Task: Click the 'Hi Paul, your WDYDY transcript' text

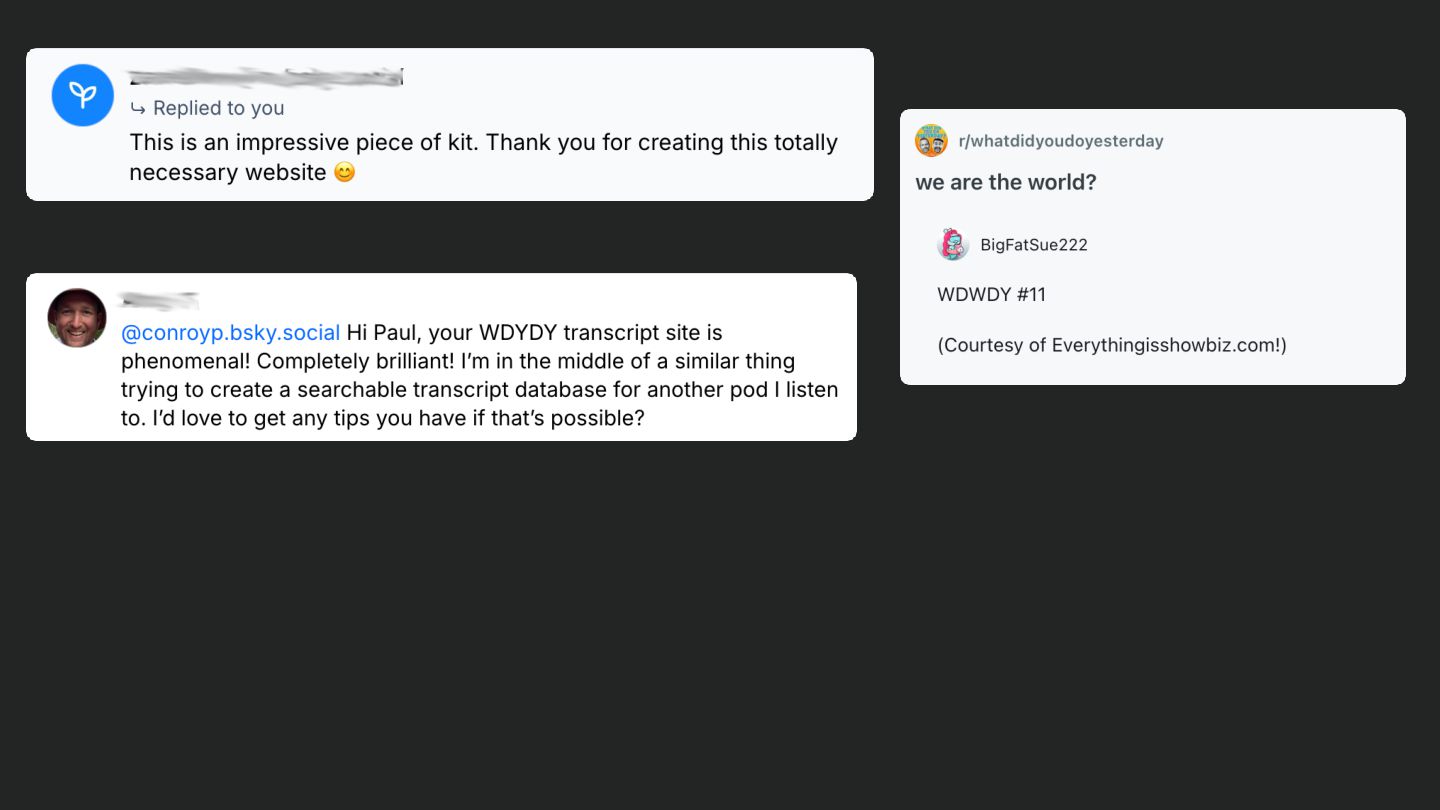Action: point(534,332)
